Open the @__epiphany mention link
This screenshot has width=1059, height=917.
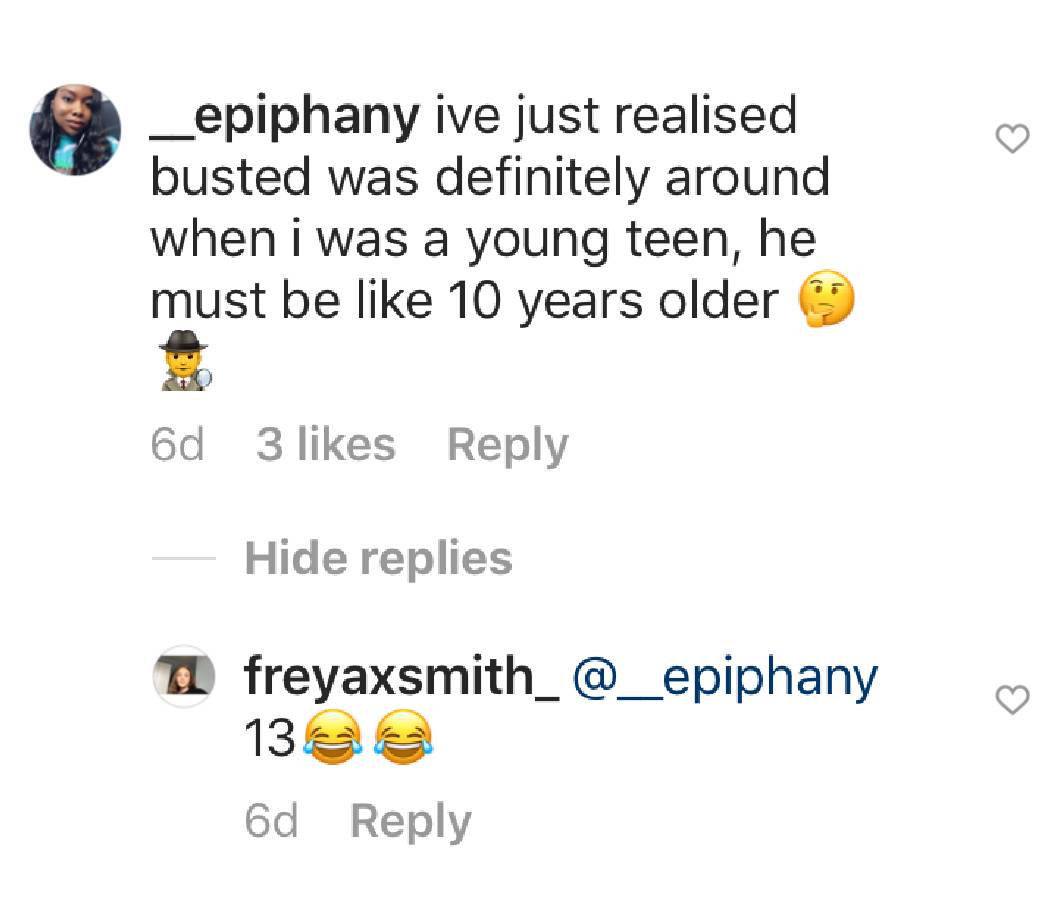tap(725, 678)
